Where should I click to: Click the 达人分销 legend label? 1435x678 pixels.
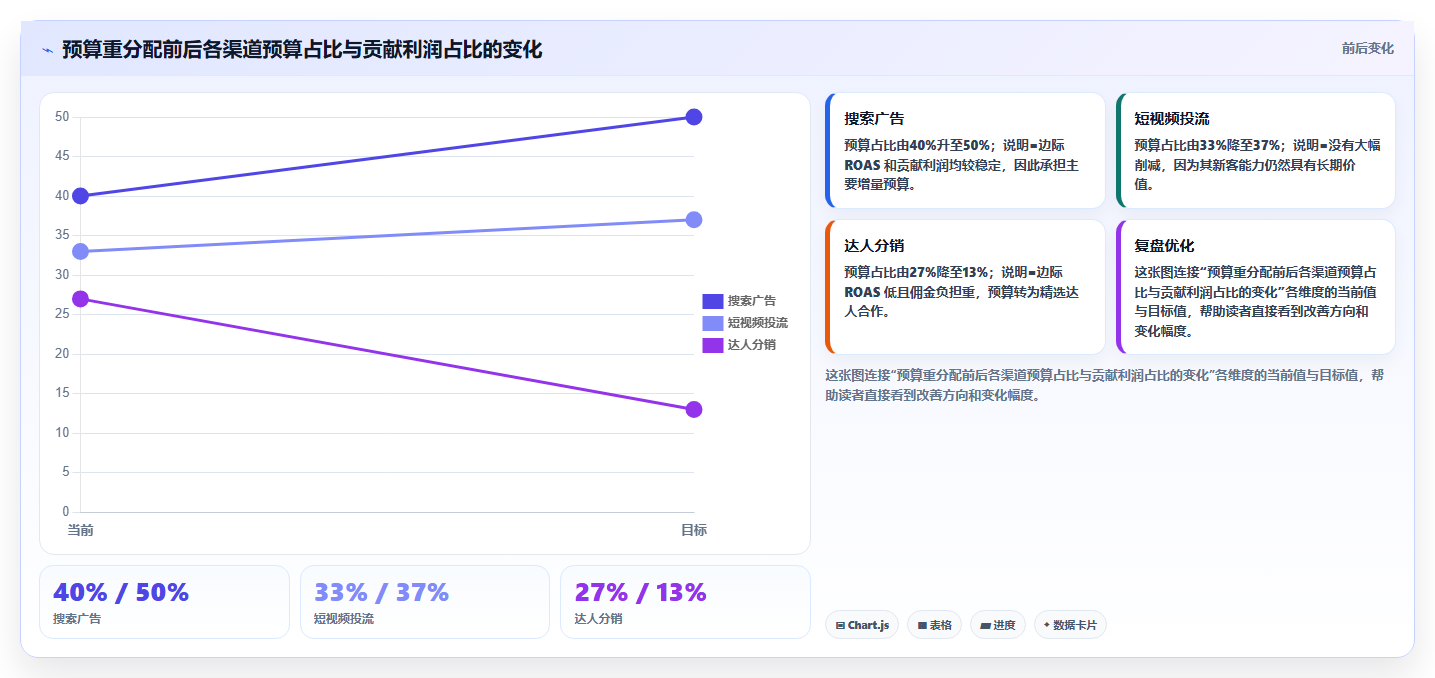(x=752, y=345)
